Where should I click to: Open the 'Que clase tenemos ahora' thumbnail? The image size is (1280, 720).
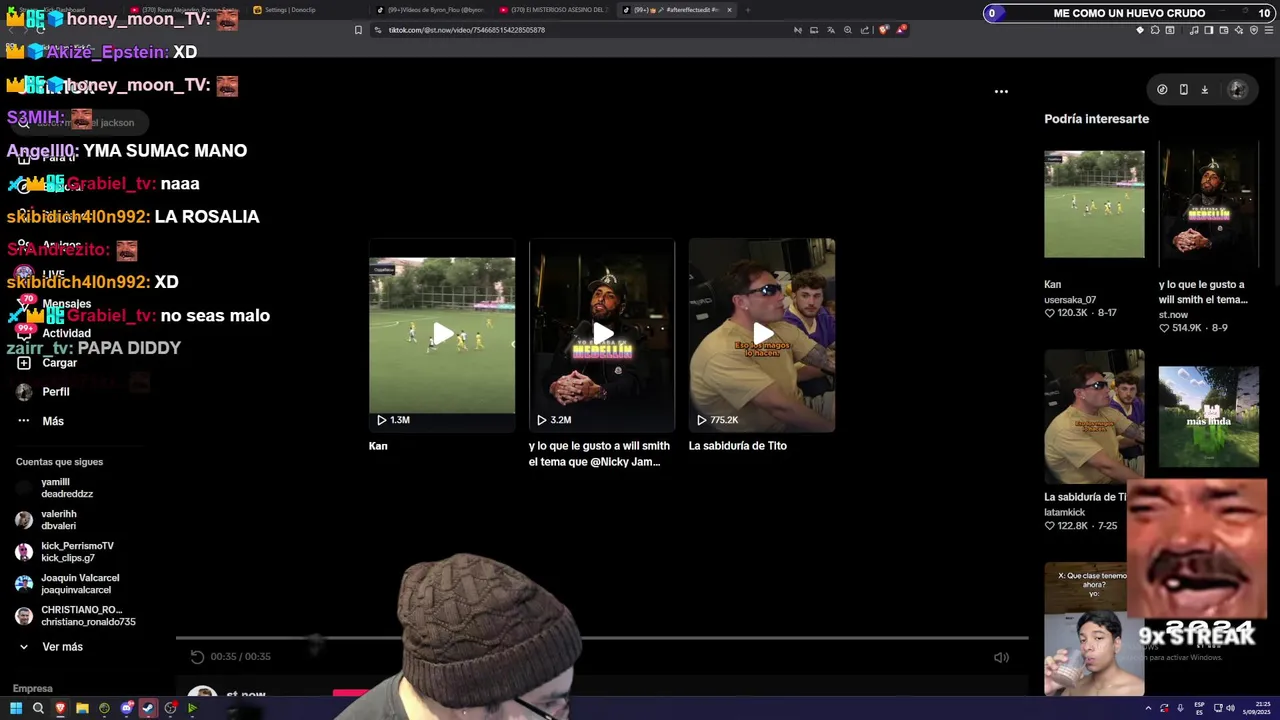point(1094,629)
